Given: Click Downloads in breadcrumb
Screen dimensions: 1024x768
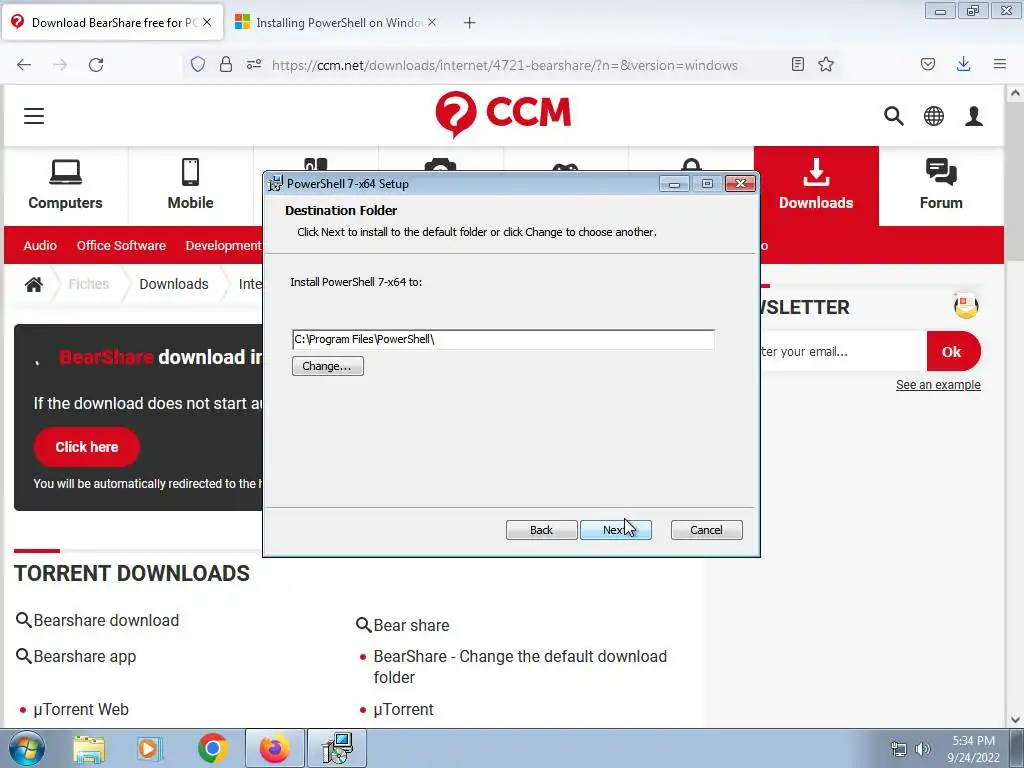Looking at the screenshot, I should click(174, 284).
